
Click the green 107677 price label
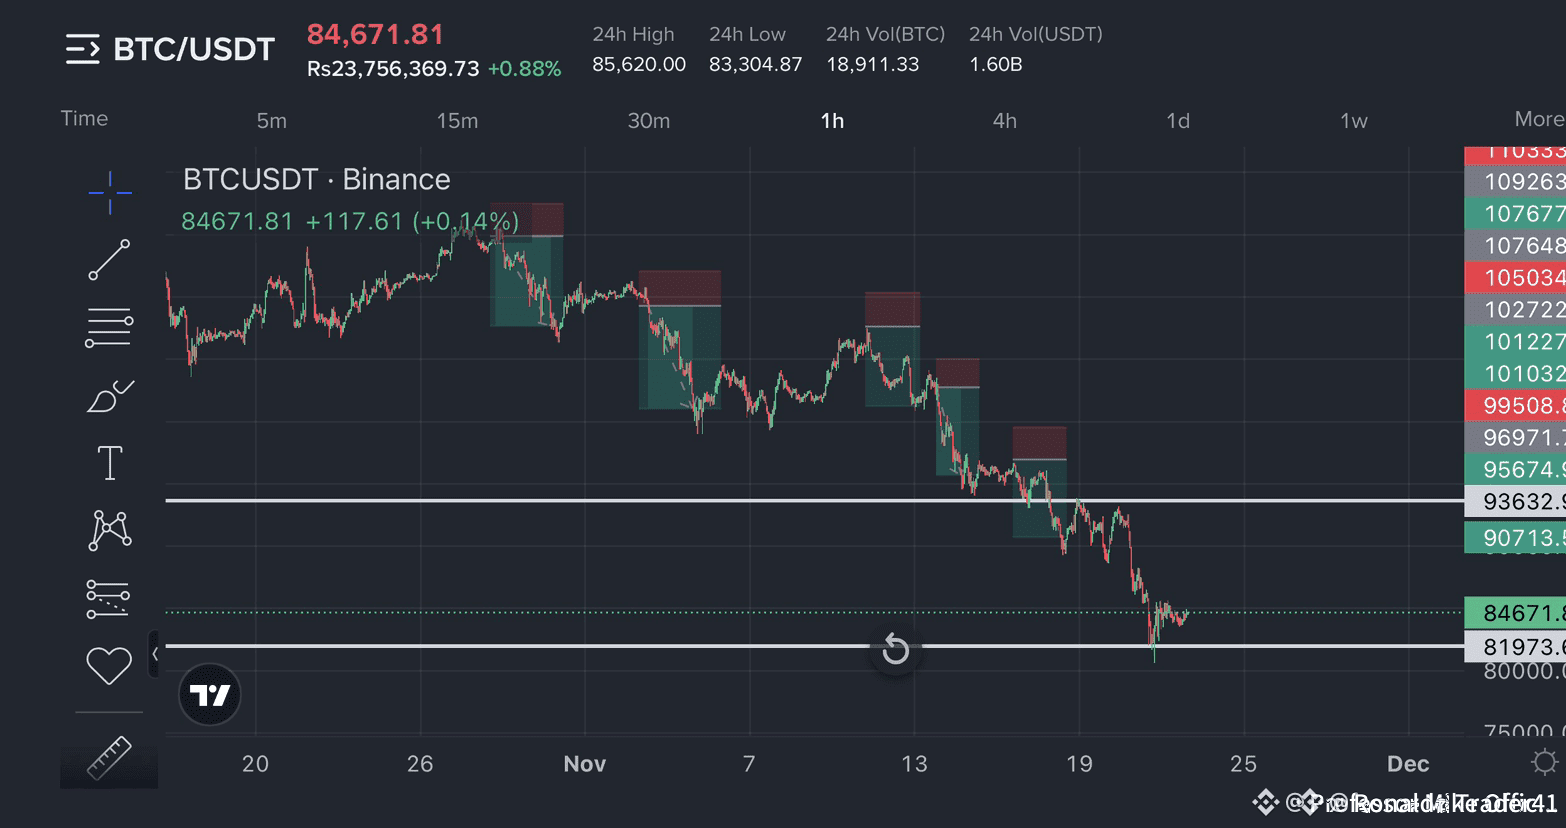pos(1515,213)
